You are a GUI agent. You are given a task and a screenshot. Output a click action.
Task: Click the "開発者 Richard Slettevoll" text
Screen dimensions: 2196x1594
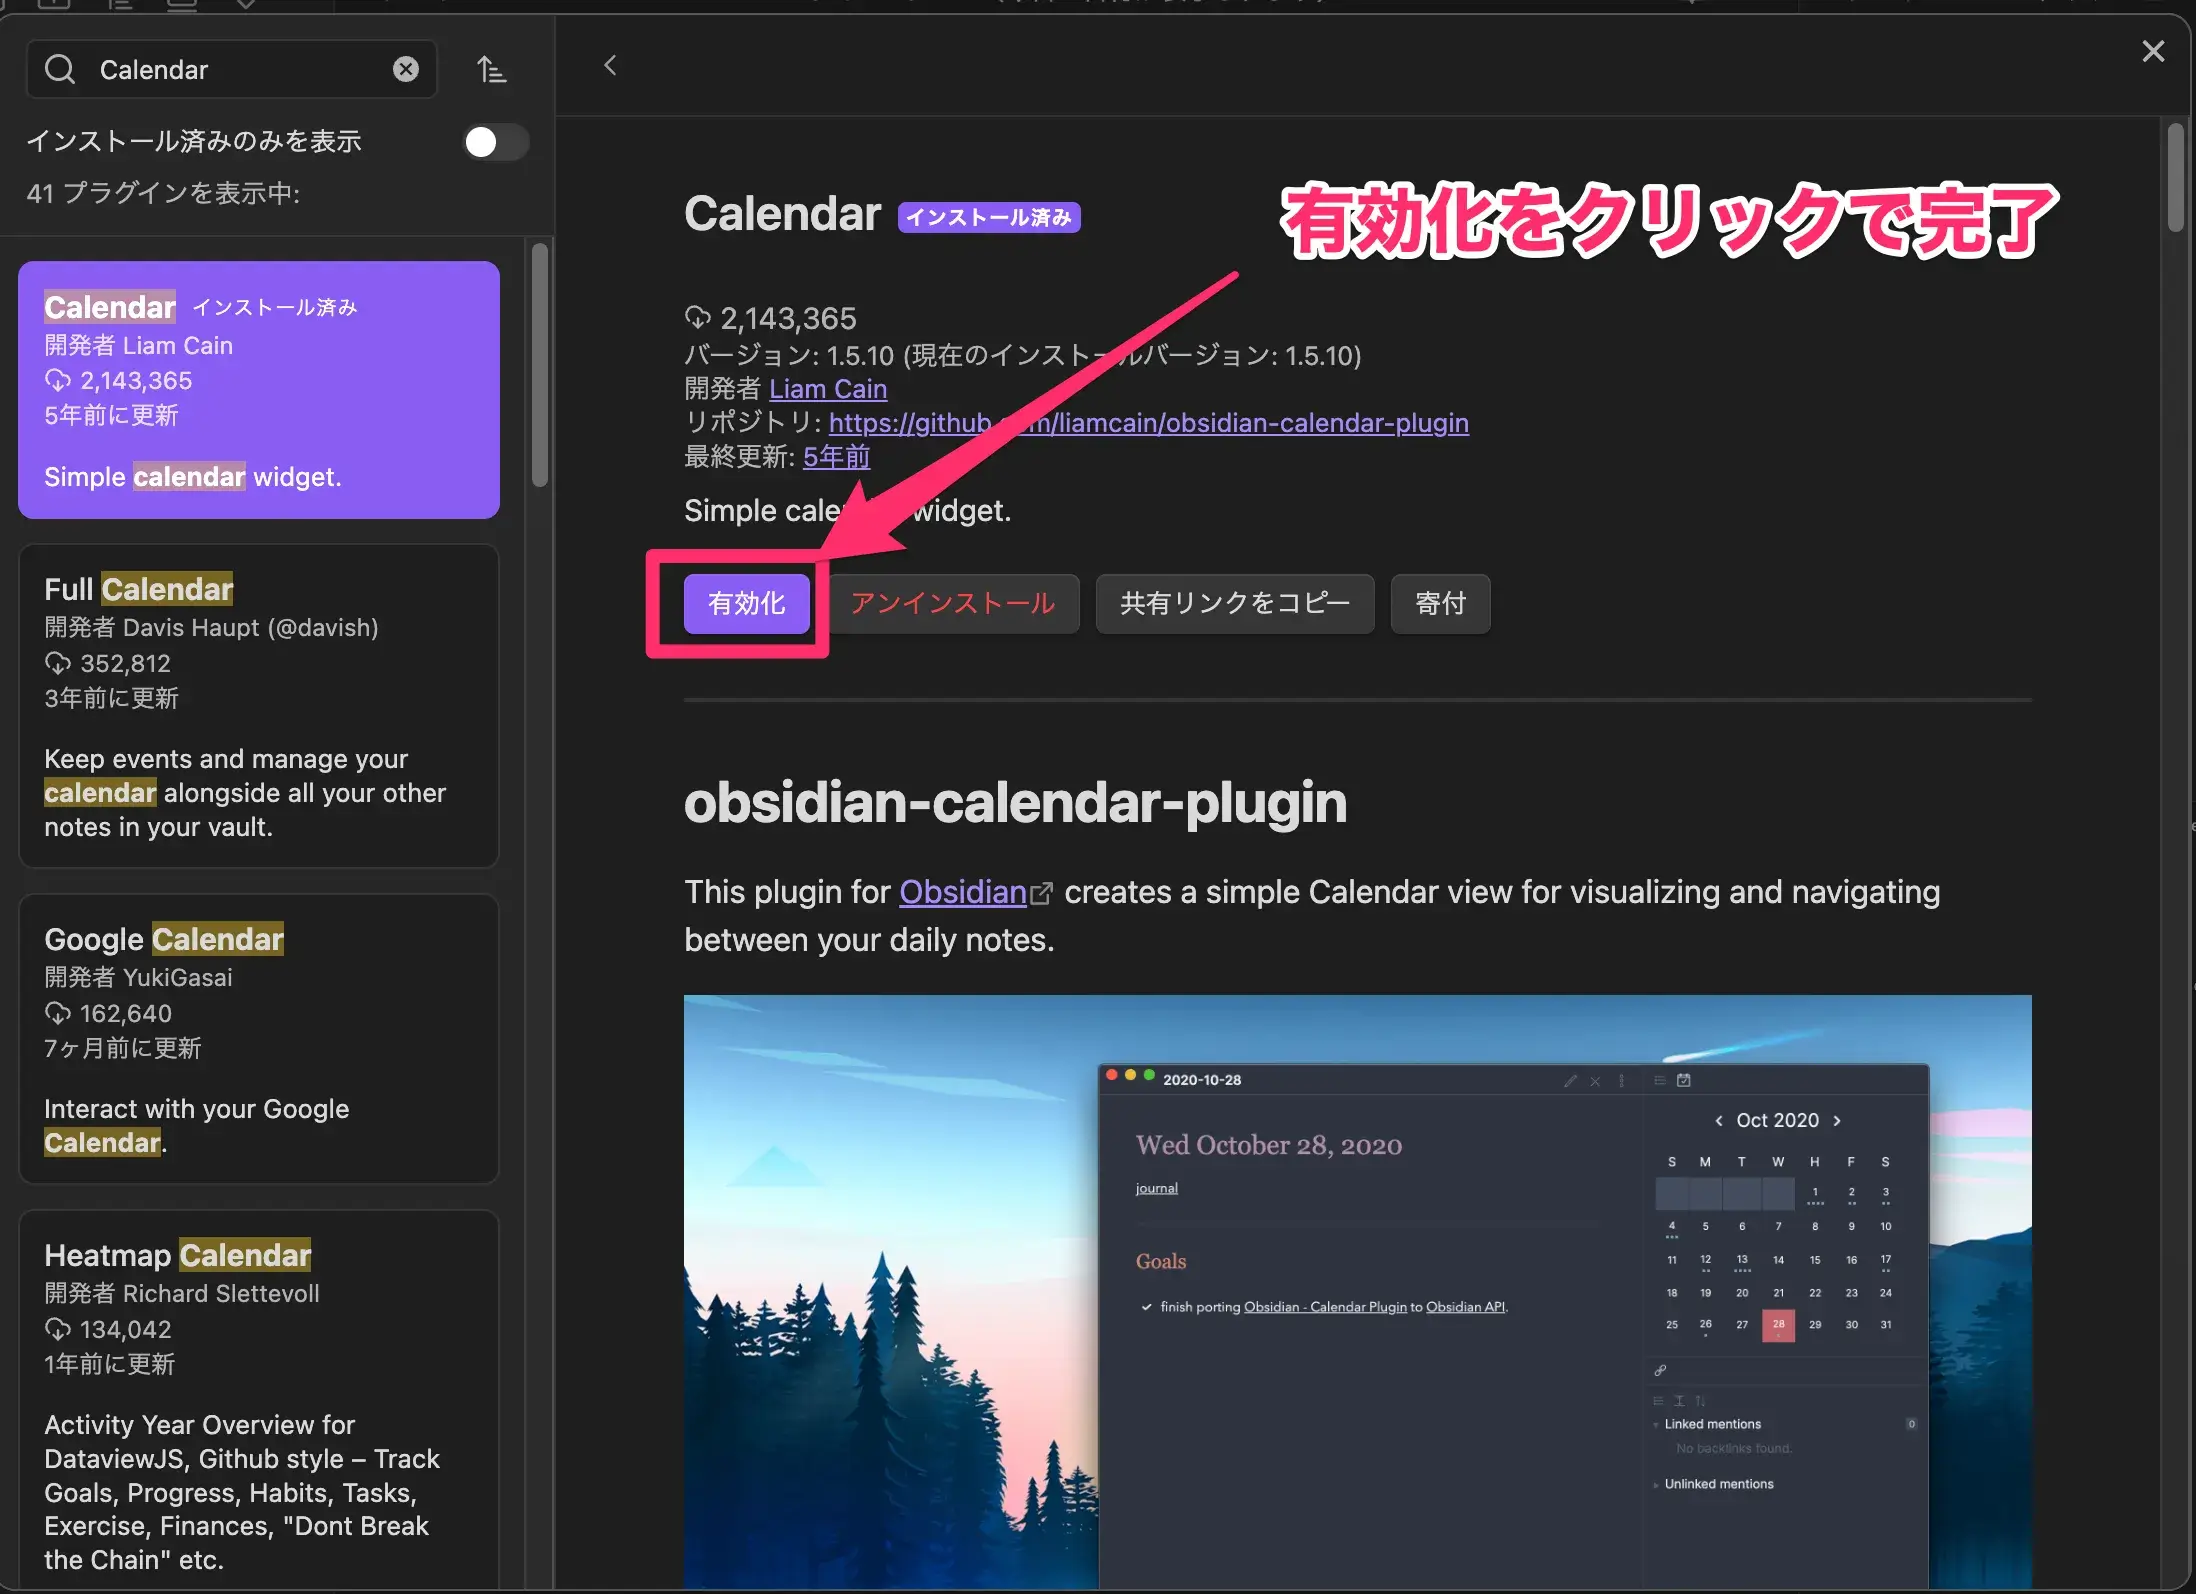tap(182, 1294)
